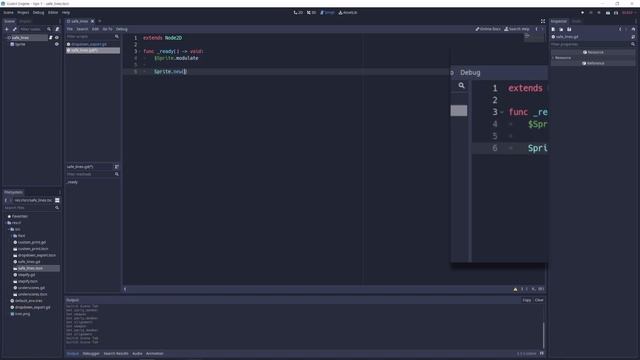Play the current scene with the clapperboard icon
This screenshot has width=640, height=360.
coord(608,13)
